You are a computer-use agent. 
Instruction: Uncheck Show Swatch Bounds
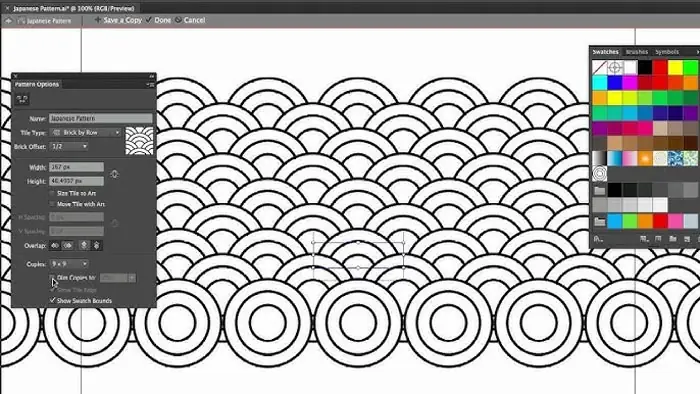52,300
